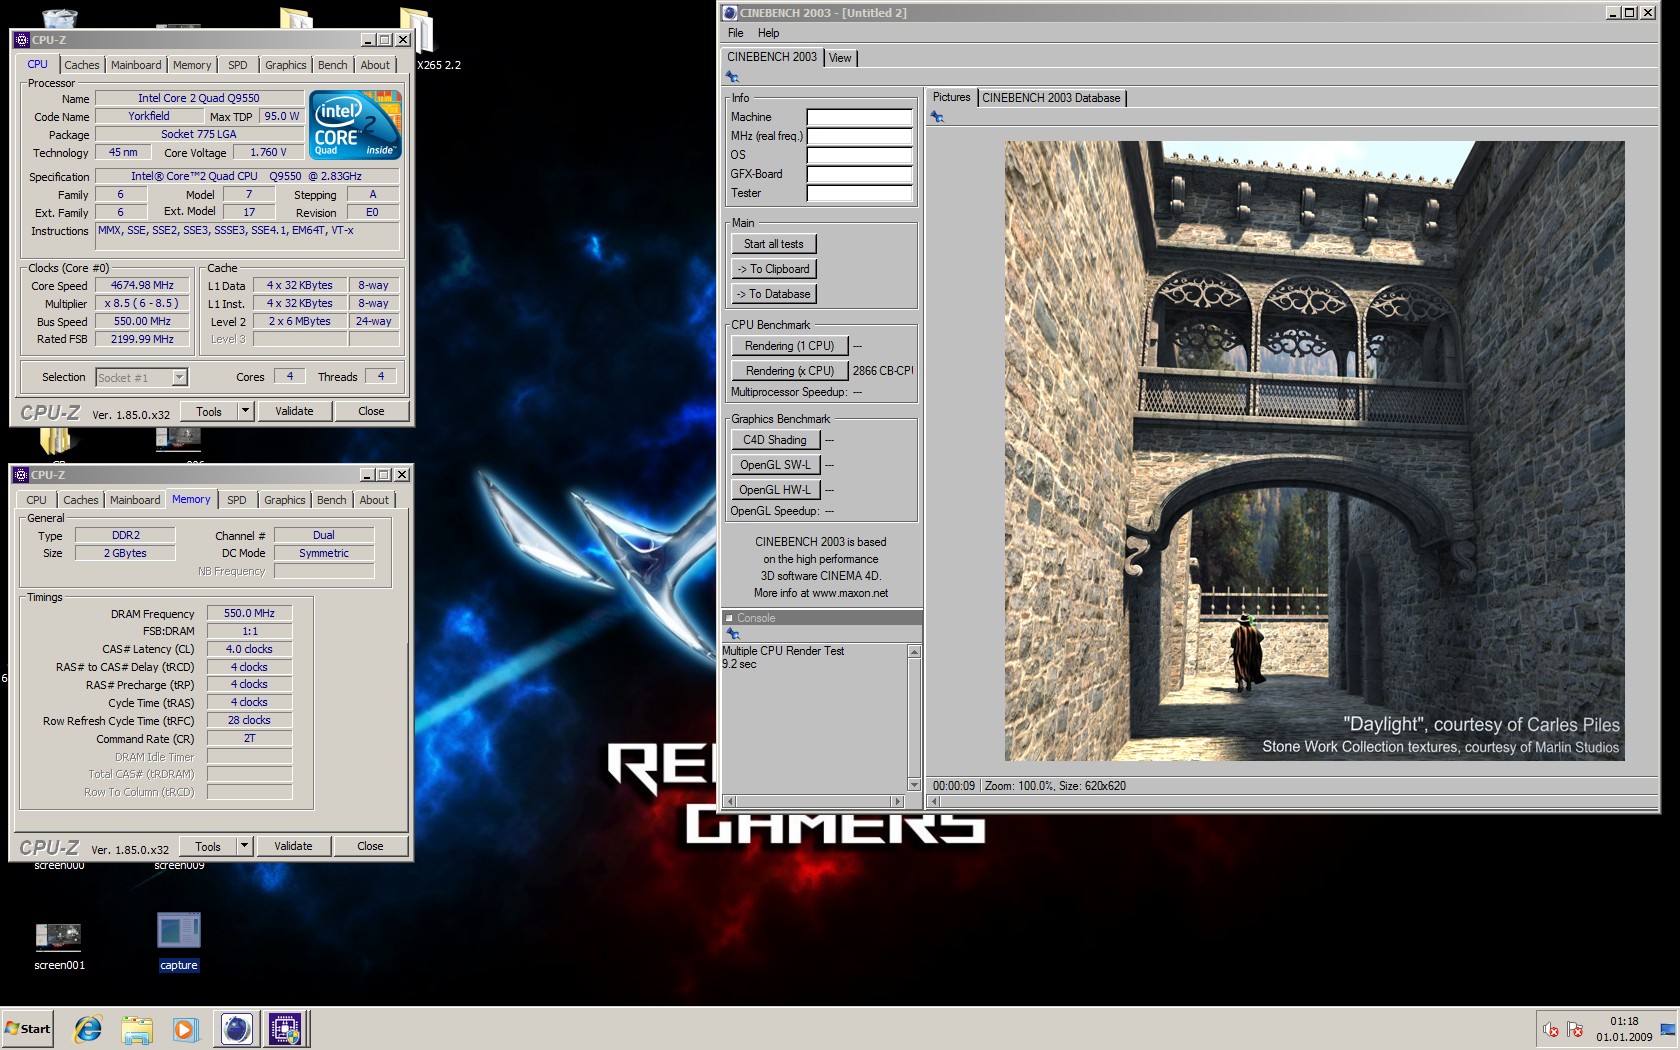Select the capture desktop icon
Screen dimensions: 1680x1050
point(179,941)
